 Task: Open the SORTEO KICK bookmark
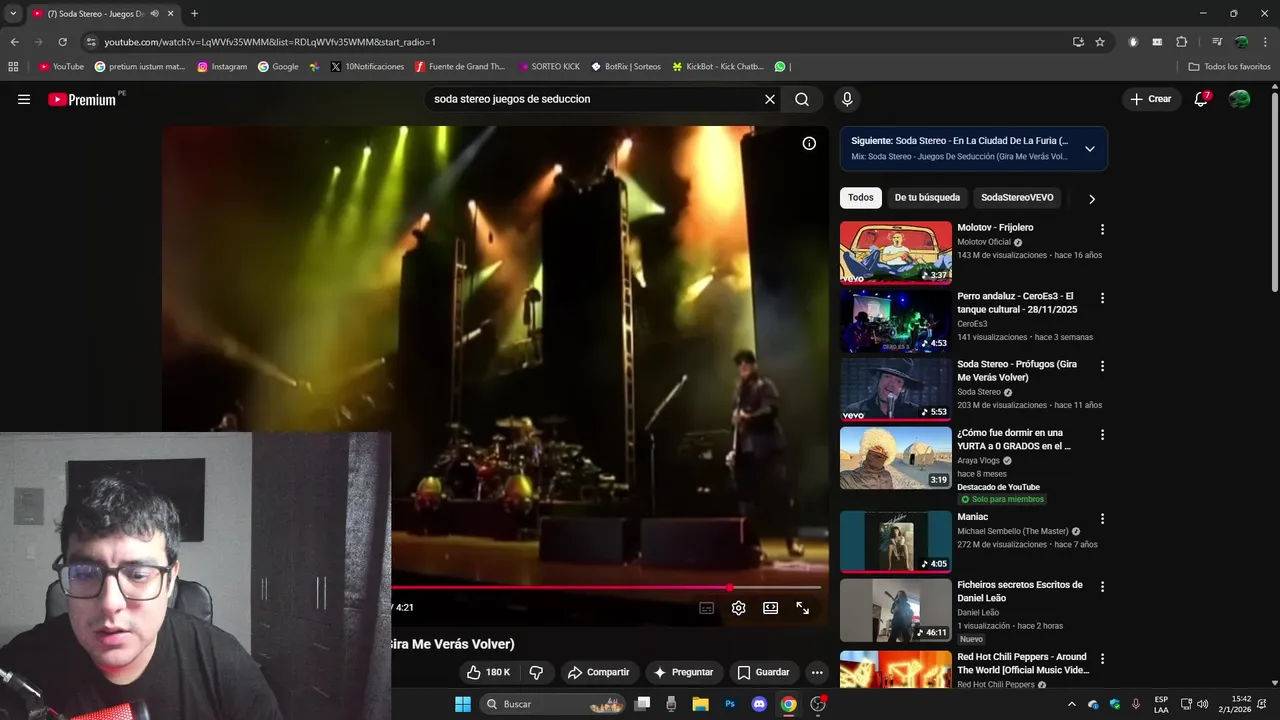[549, 67]
